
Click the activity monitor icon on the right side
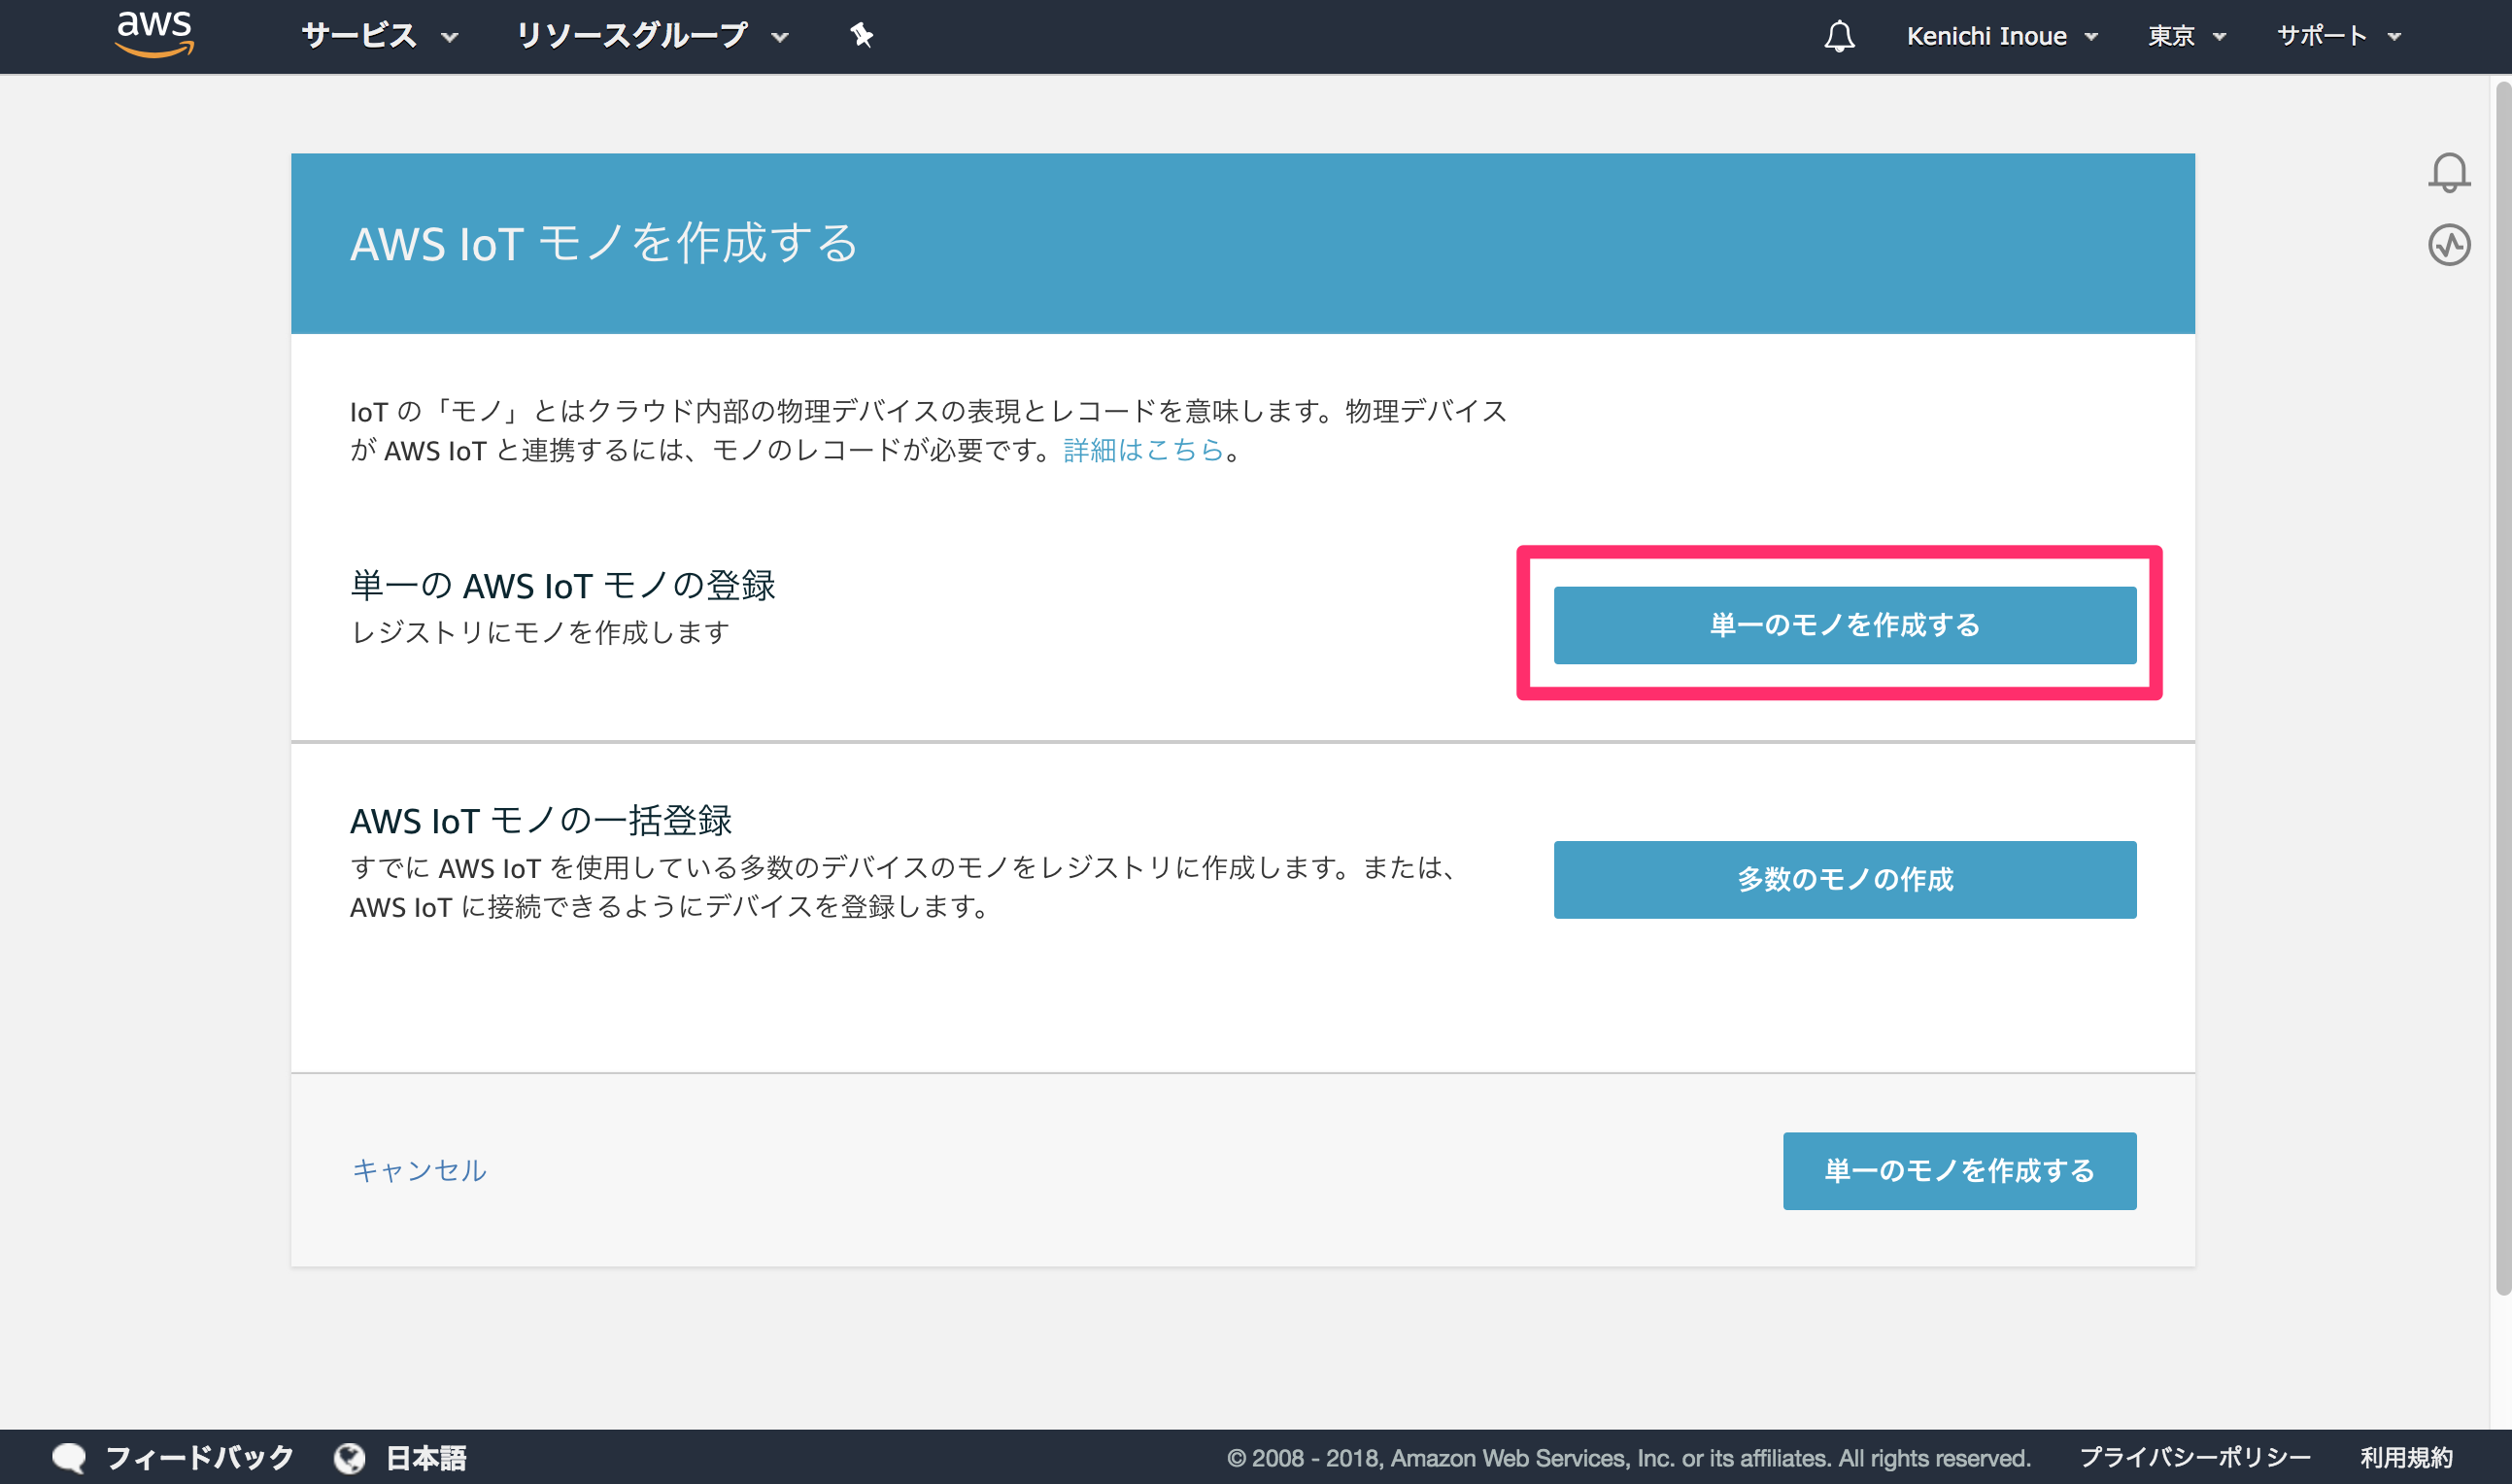pyautogui.click(x=2449, y=245)
